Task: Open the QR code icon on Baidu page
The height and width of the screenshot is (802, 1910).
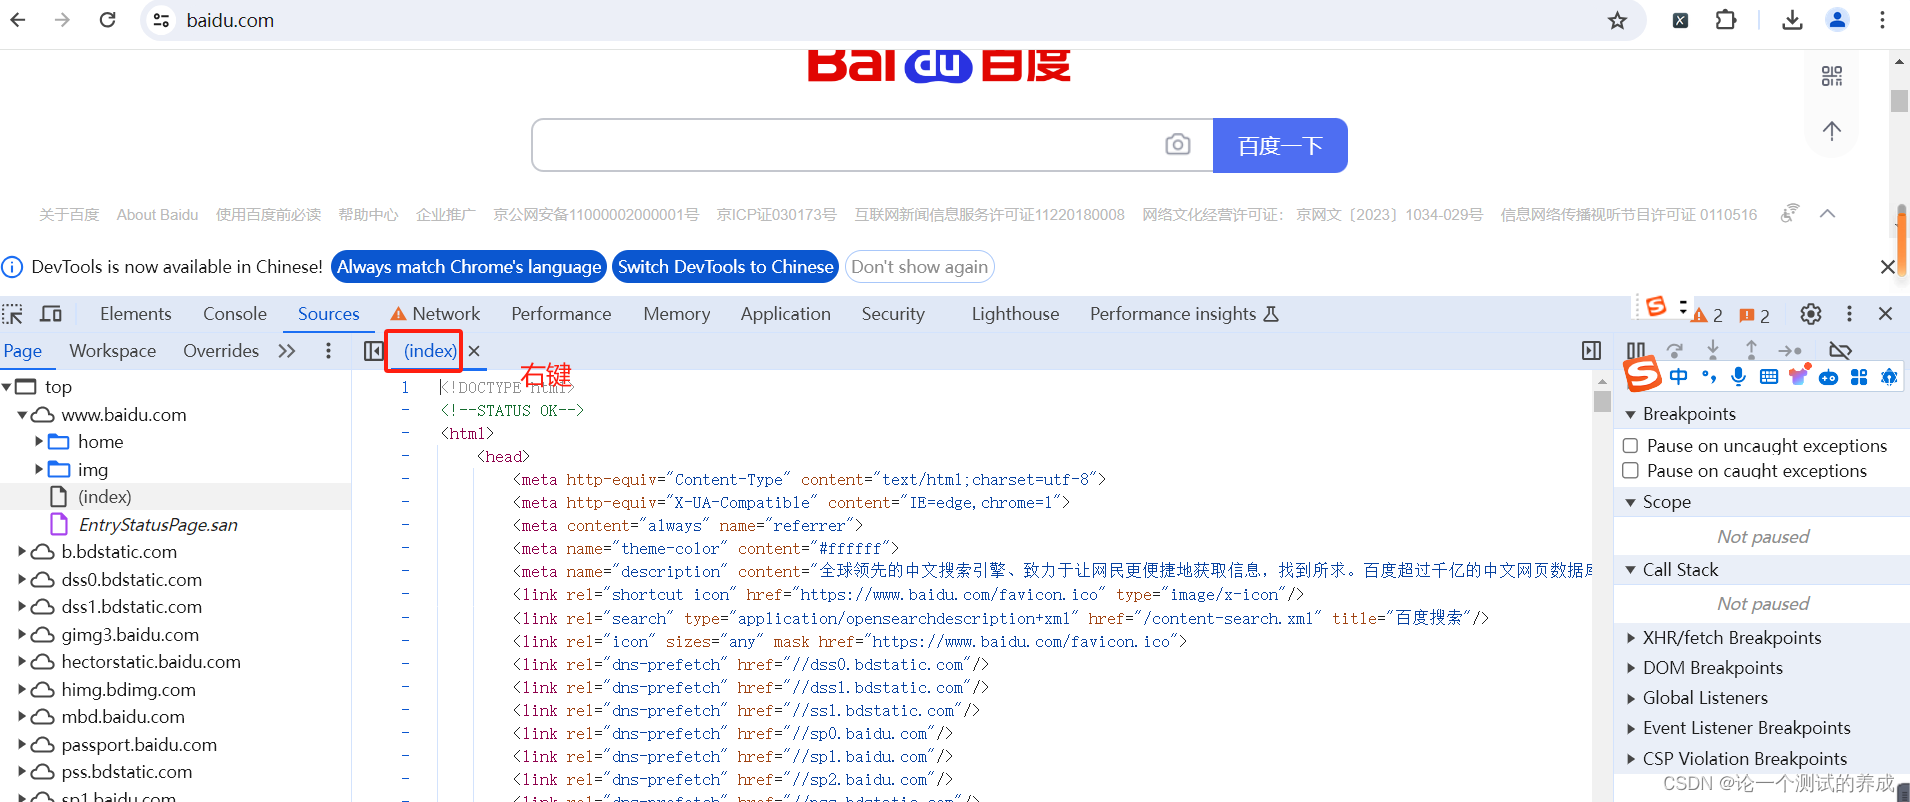Action: pos(1831,76)
